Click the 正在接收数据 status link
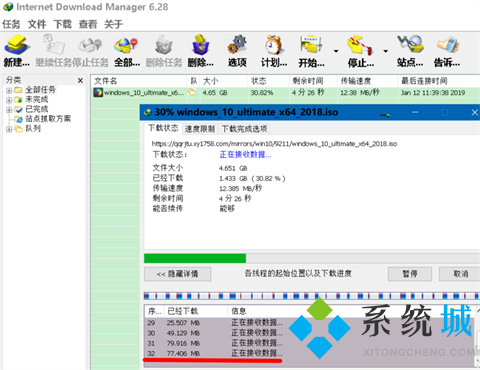480x370 pixels. pos(245,154)
